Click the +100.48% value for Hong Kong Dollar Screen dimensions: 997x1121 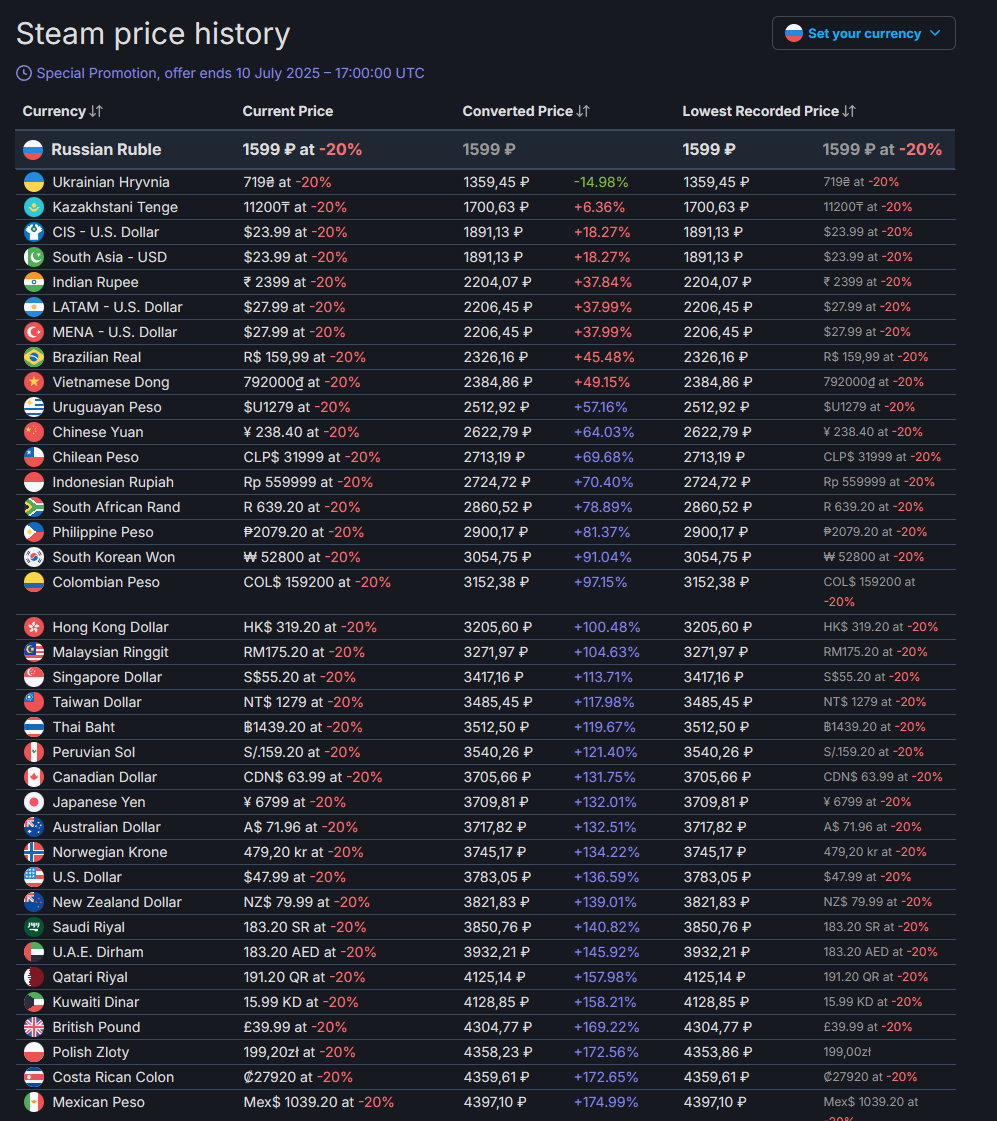pos(607,628)
